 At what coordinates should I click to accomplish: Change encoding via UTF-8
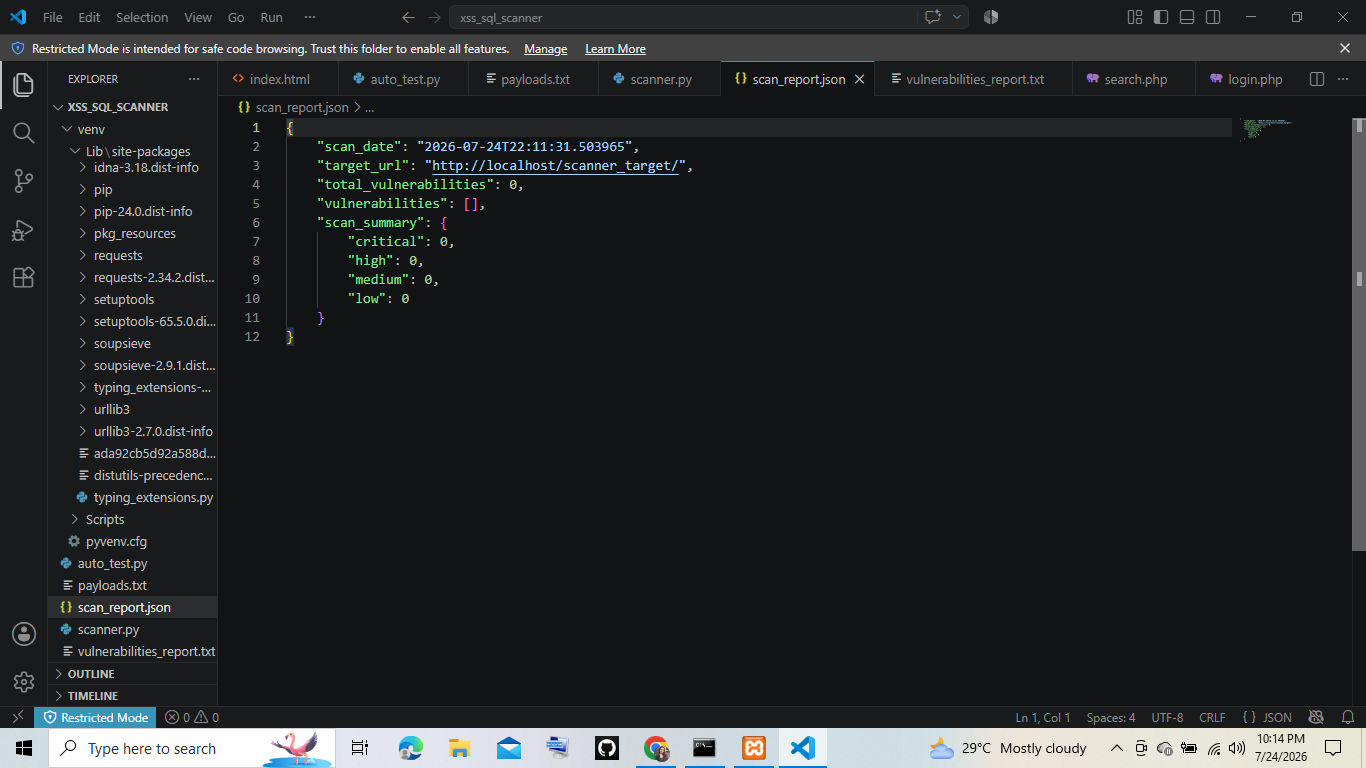point(1167,717)
